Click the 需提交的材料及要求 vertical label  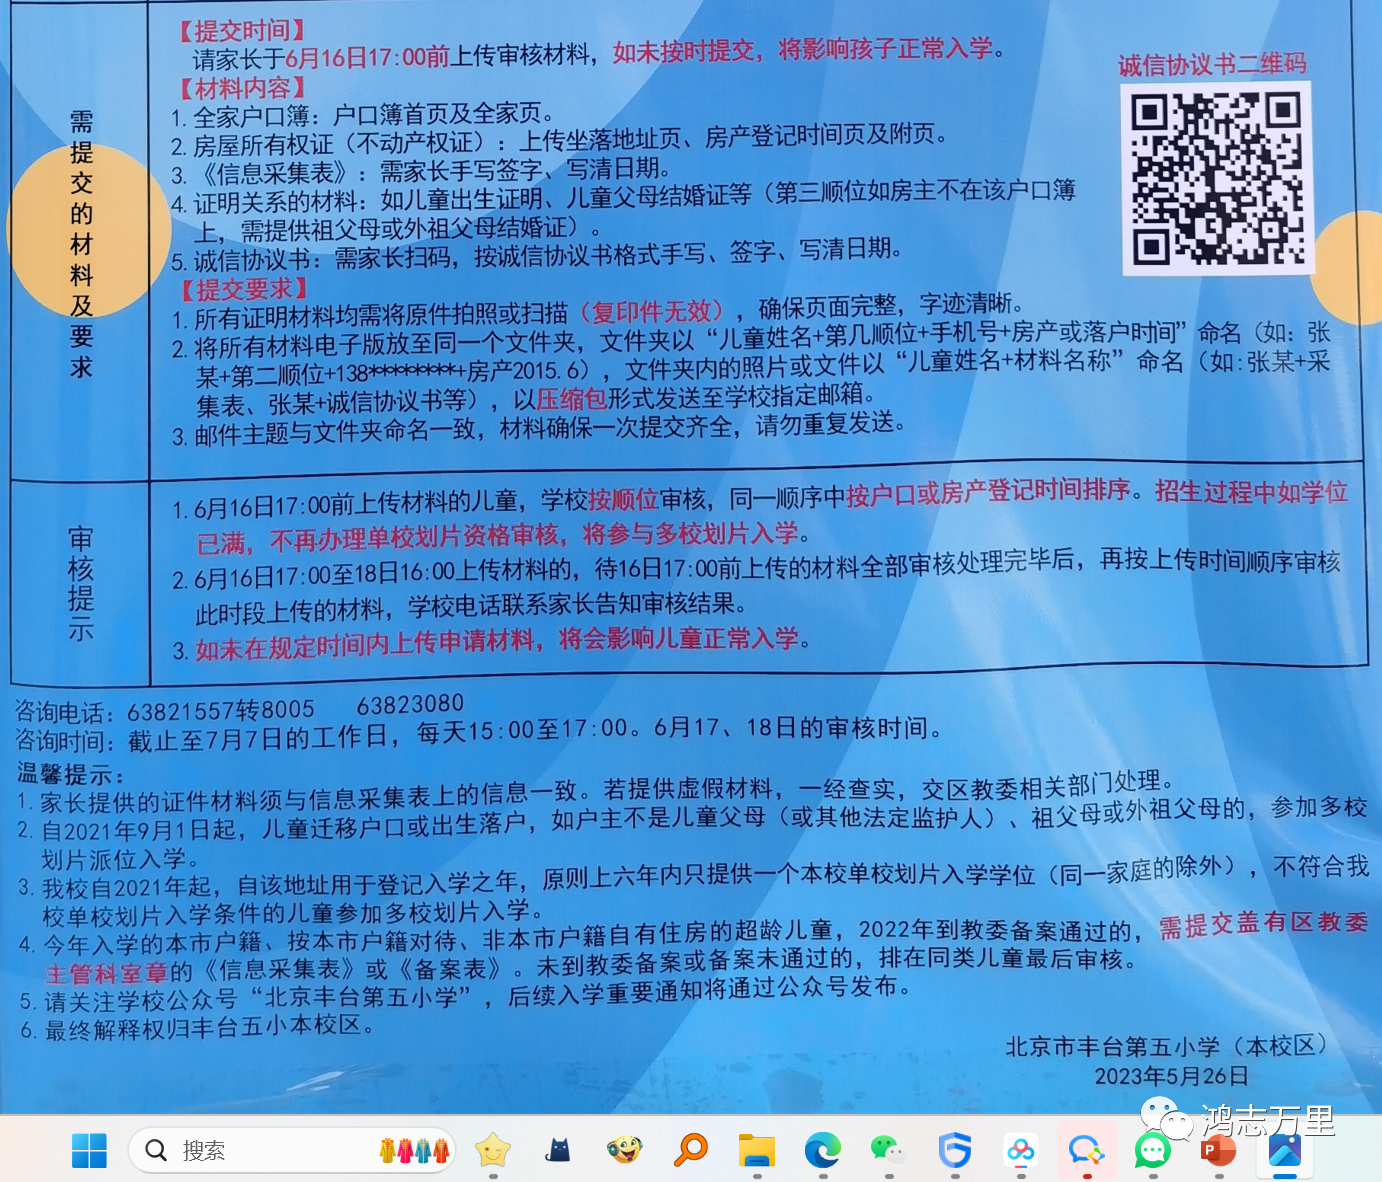click(x=81, y=244)
